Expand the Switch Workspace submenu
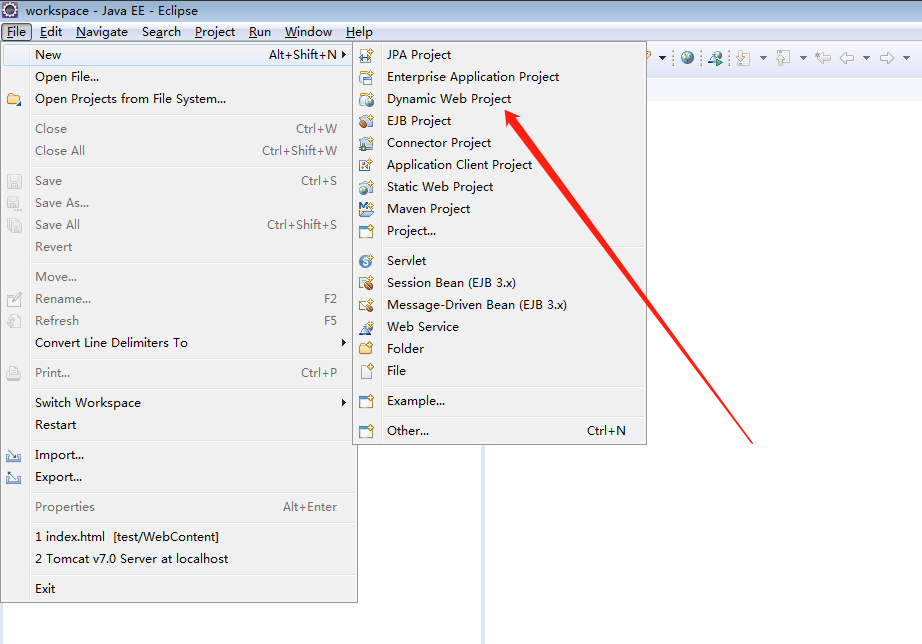Image resolution: width=922 pixels, height=644 pixels. (x=179, y=403)
